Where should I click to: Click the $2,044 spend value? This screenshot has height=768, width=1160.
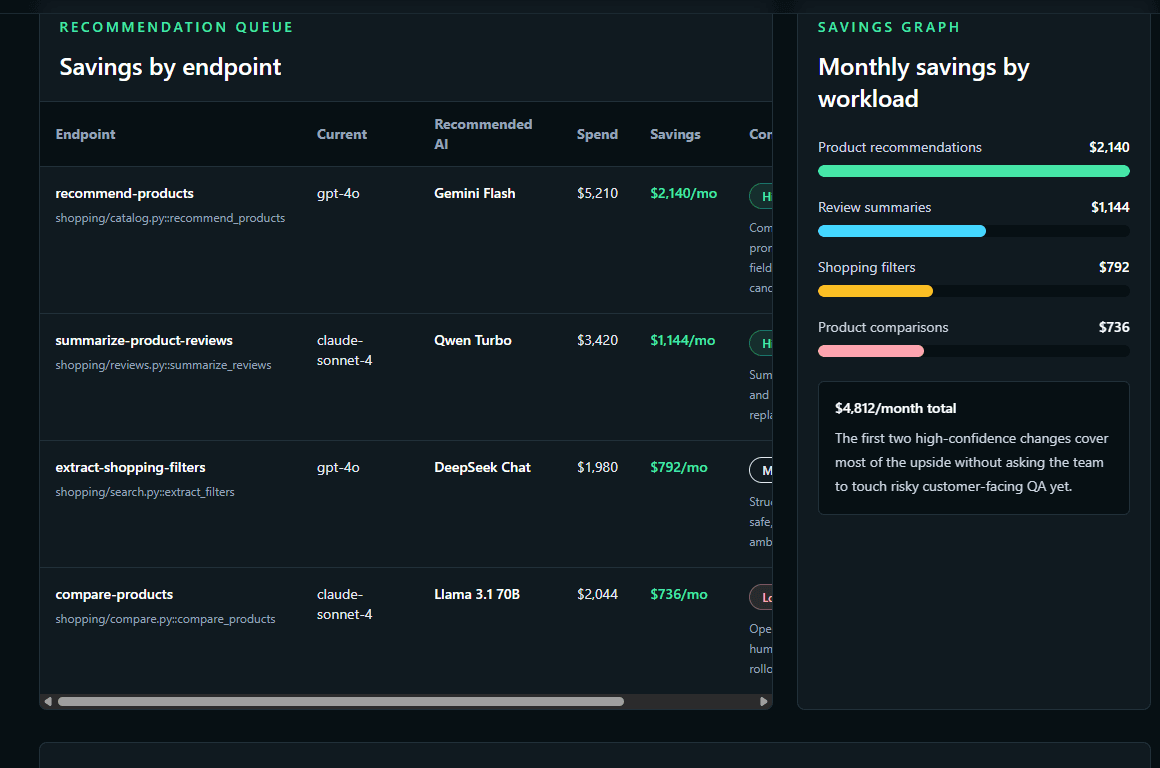(597, 594)
